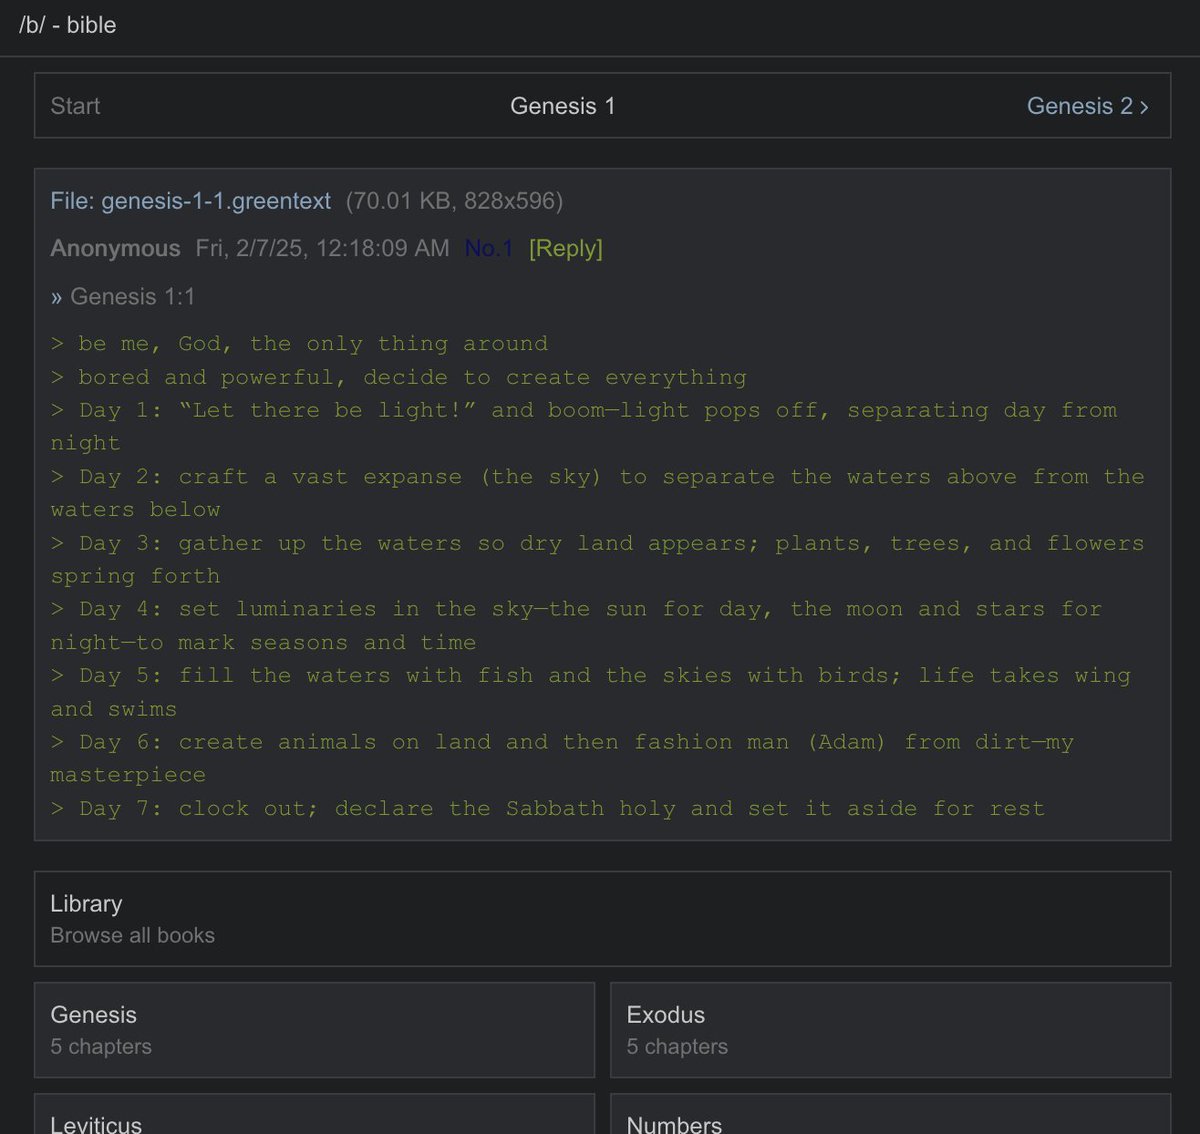Go to the Genesis 2 chapter link
The image size is (1200, 1134).
coord(1087,106)
